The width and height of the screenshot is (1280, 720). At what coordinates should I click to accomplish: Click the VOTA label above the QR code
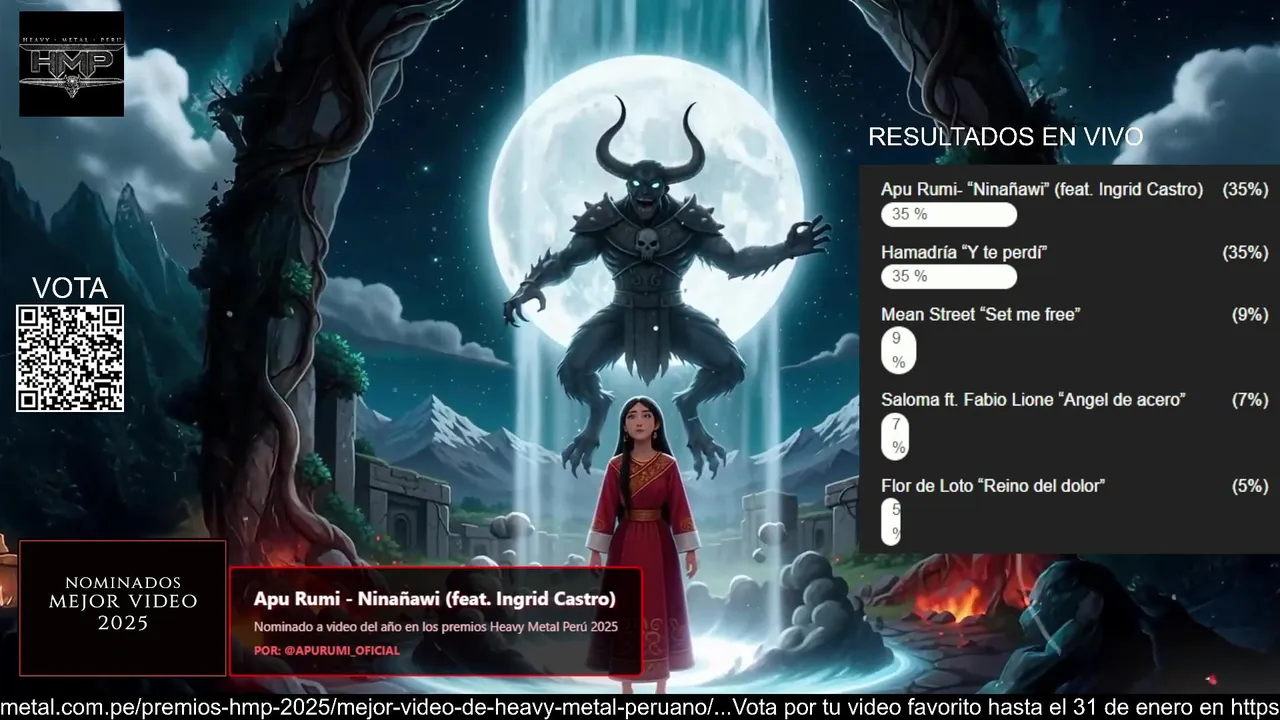70,288
